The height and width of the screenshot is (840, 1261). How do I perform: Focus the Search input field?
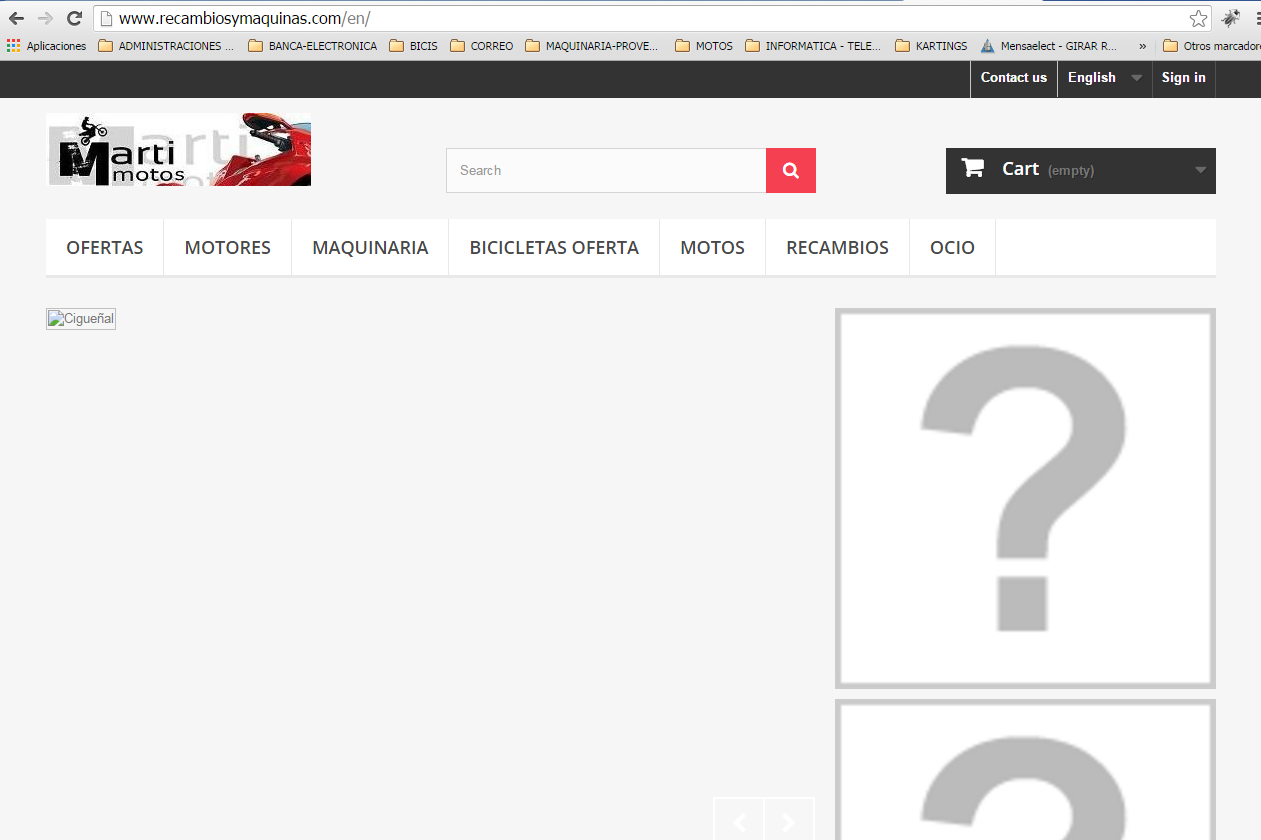606,171
